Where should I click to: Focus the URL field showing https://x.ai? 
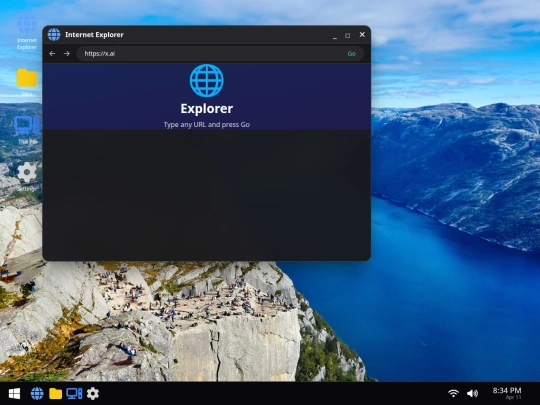pyautogui.click(x=220, y=54)
